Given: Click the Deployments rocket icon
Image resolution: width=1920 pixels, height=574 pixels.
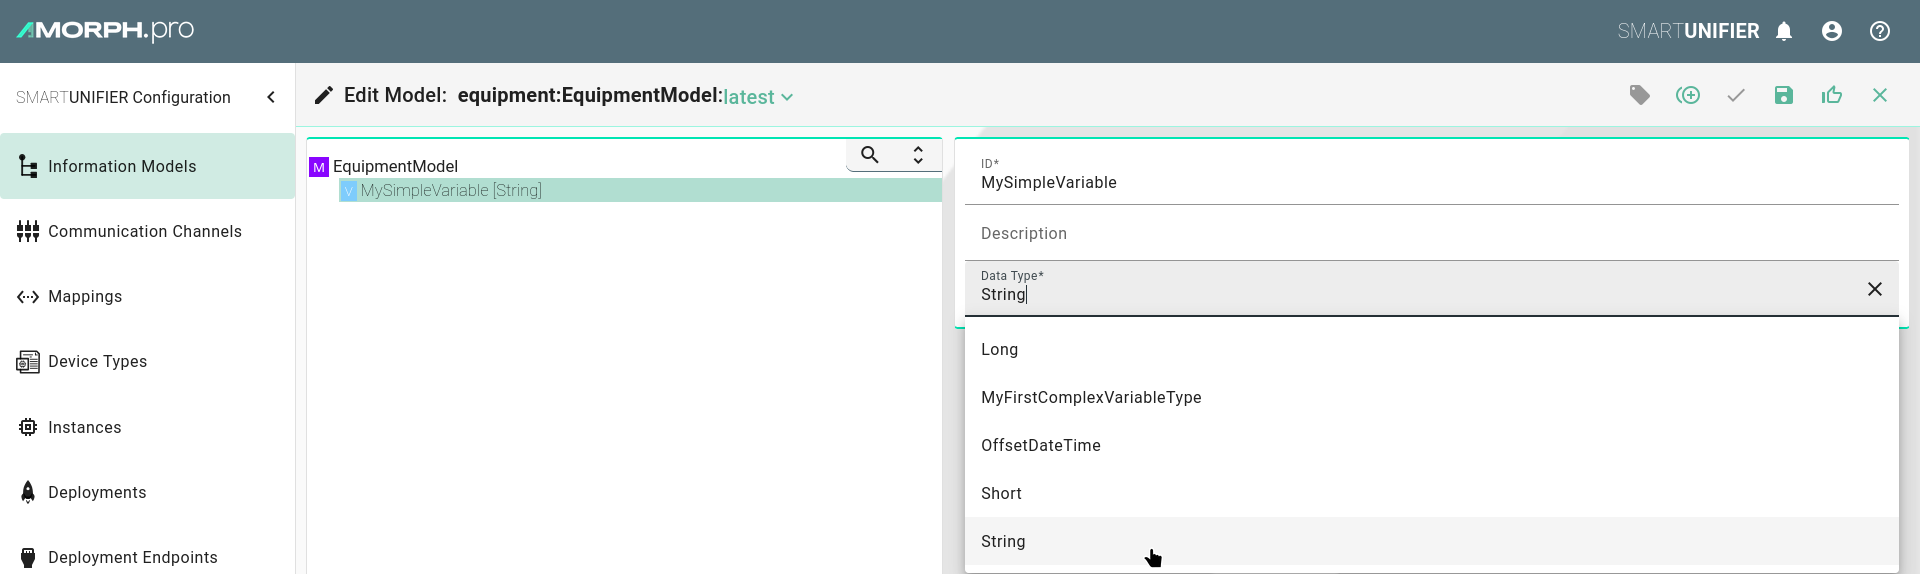Looking at the screenshot, I should (x=28, y=492).
